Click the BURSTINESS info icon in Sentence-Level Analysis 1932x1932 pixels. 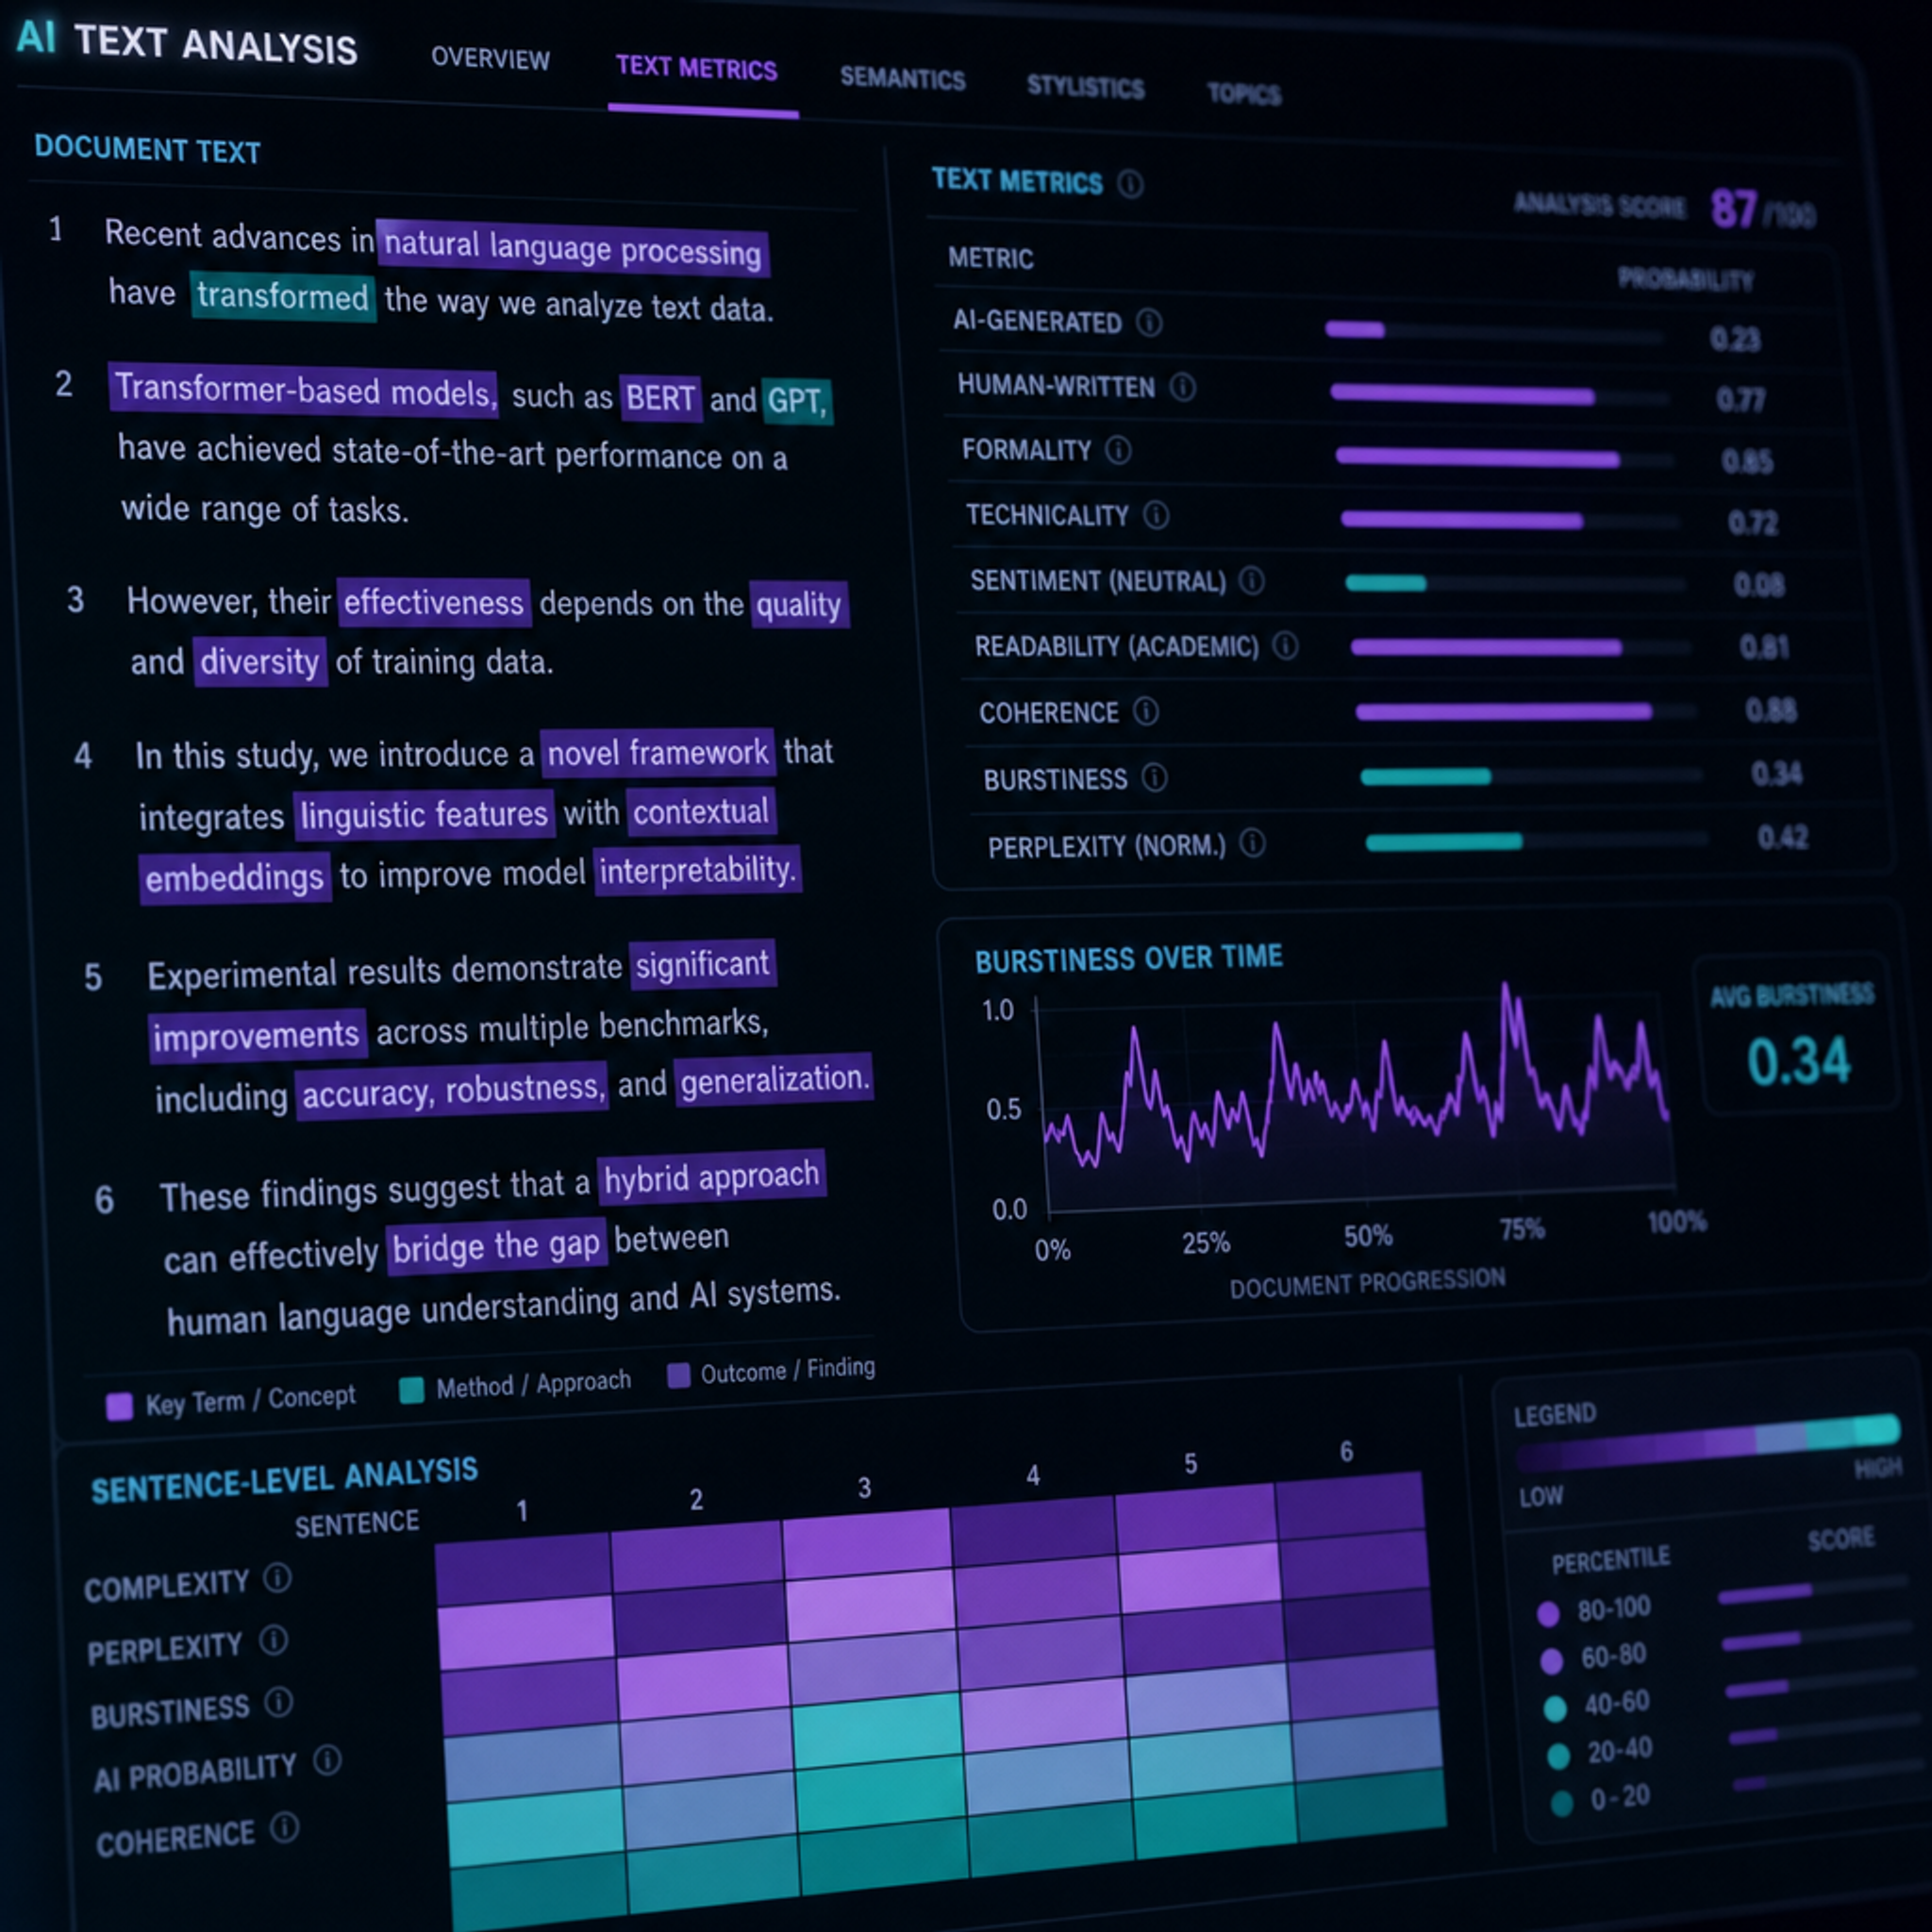[279, 1702]
